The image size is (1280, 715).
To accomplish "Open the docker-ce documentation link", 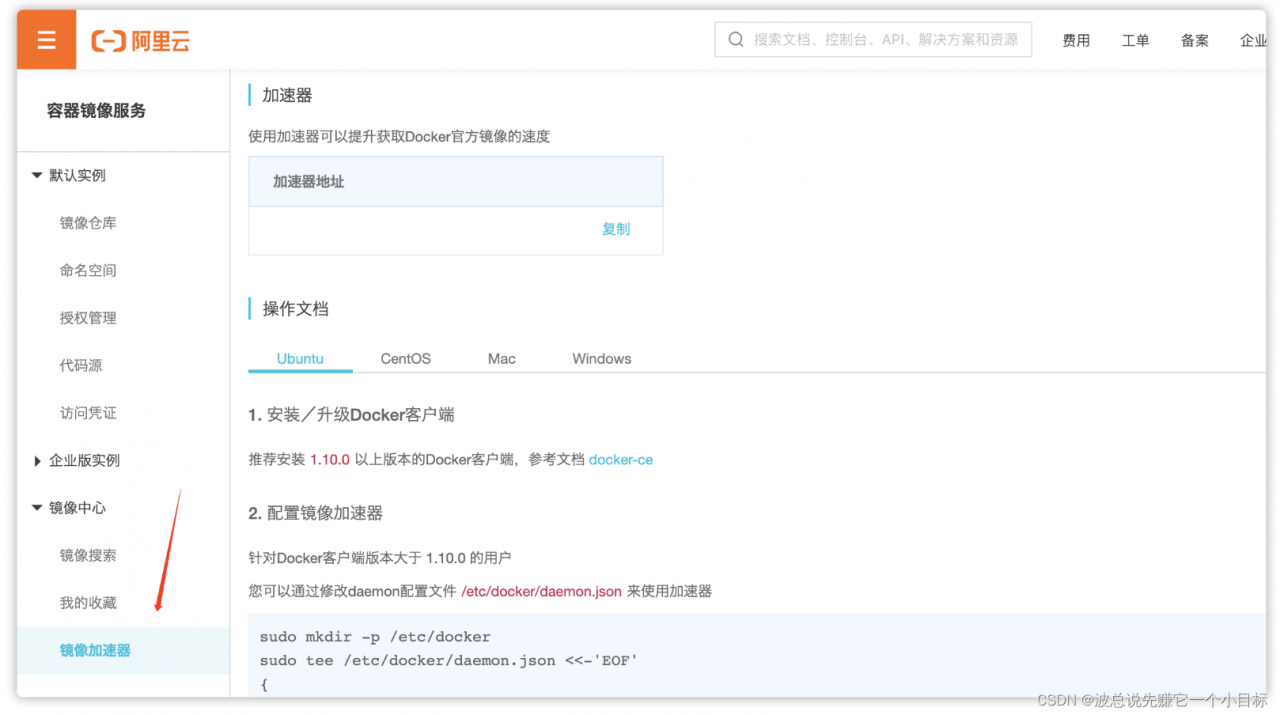I will pos(621,460).
